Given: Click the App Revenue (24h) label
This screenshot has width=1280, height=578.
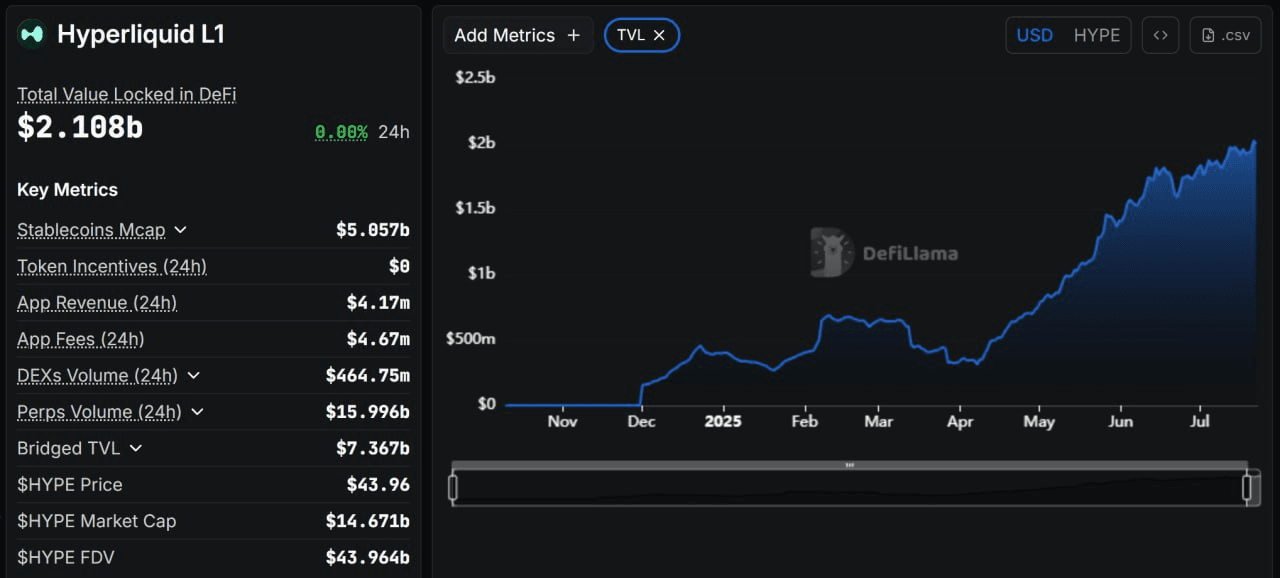Looking at the screenshot, I should 97,303.
